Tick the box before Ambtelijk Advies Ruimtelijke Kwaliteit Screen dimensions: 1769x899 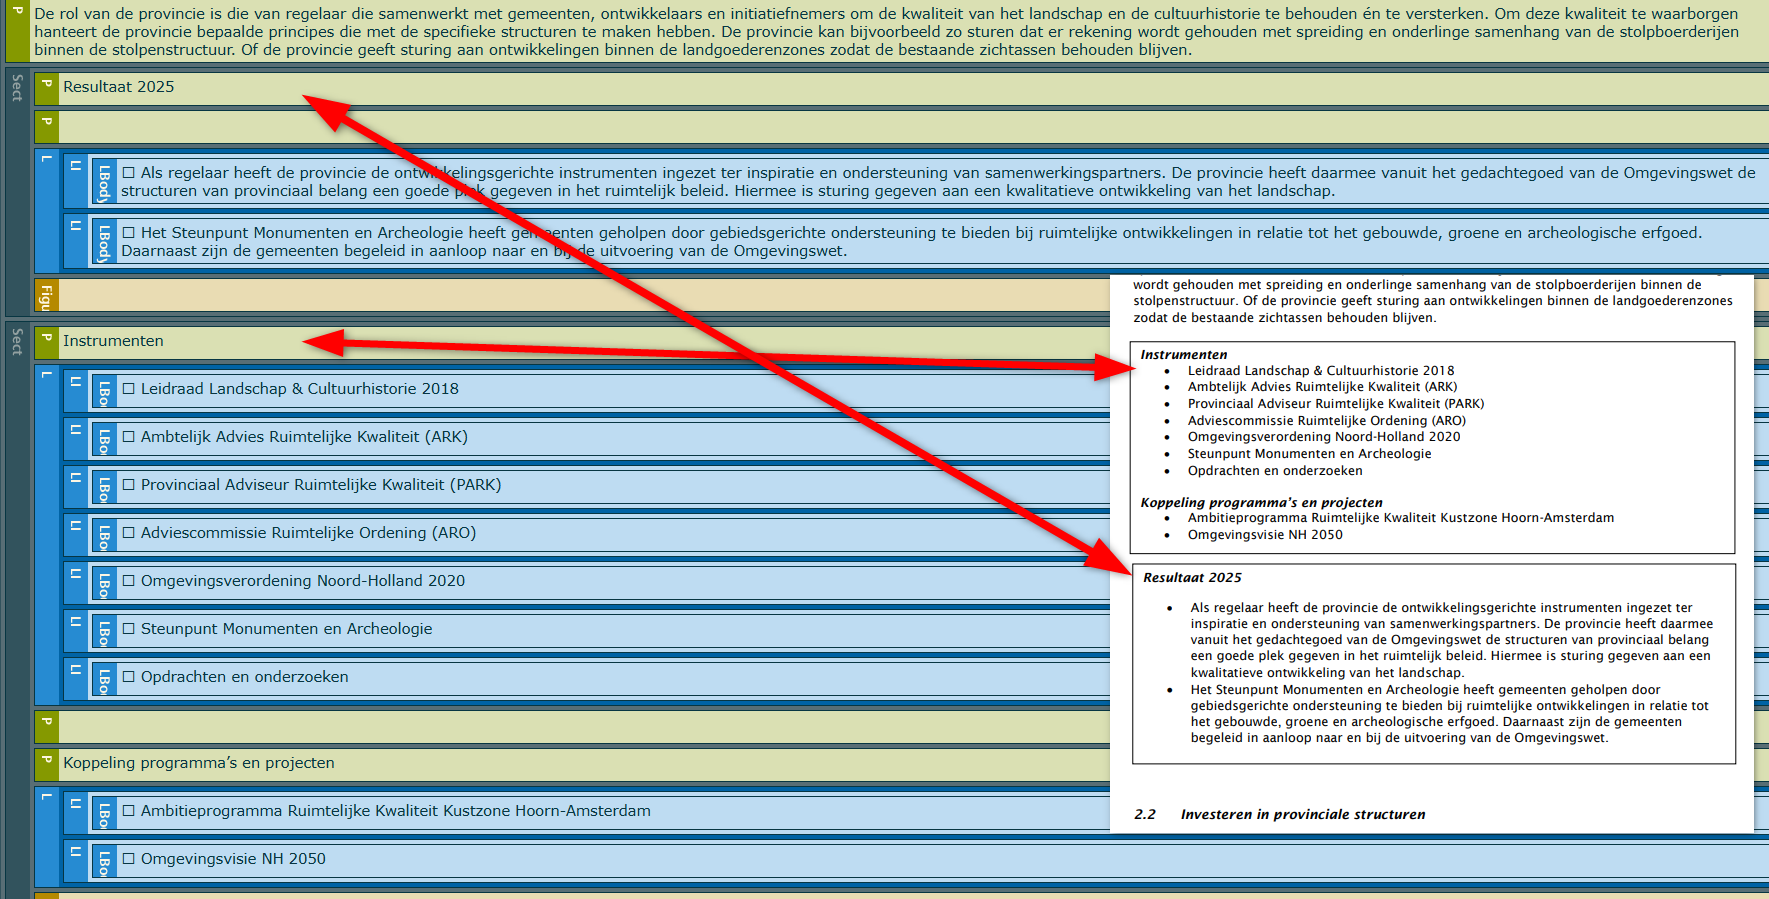point(128,437)
